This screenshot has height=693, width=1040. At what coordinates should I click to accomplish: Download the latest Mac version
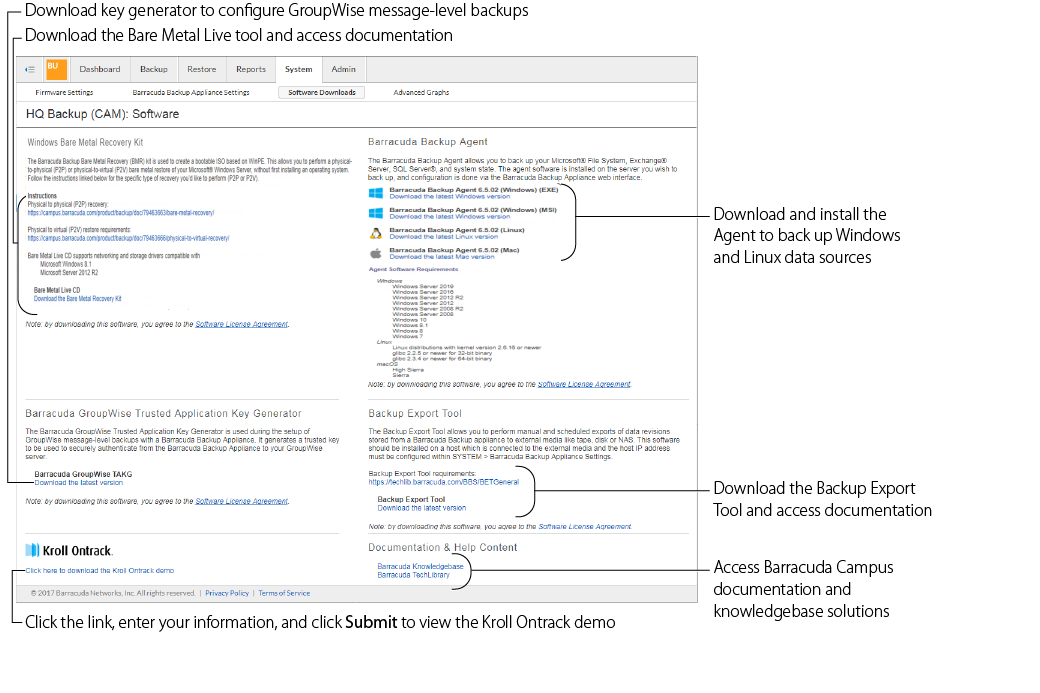[442, 257]
